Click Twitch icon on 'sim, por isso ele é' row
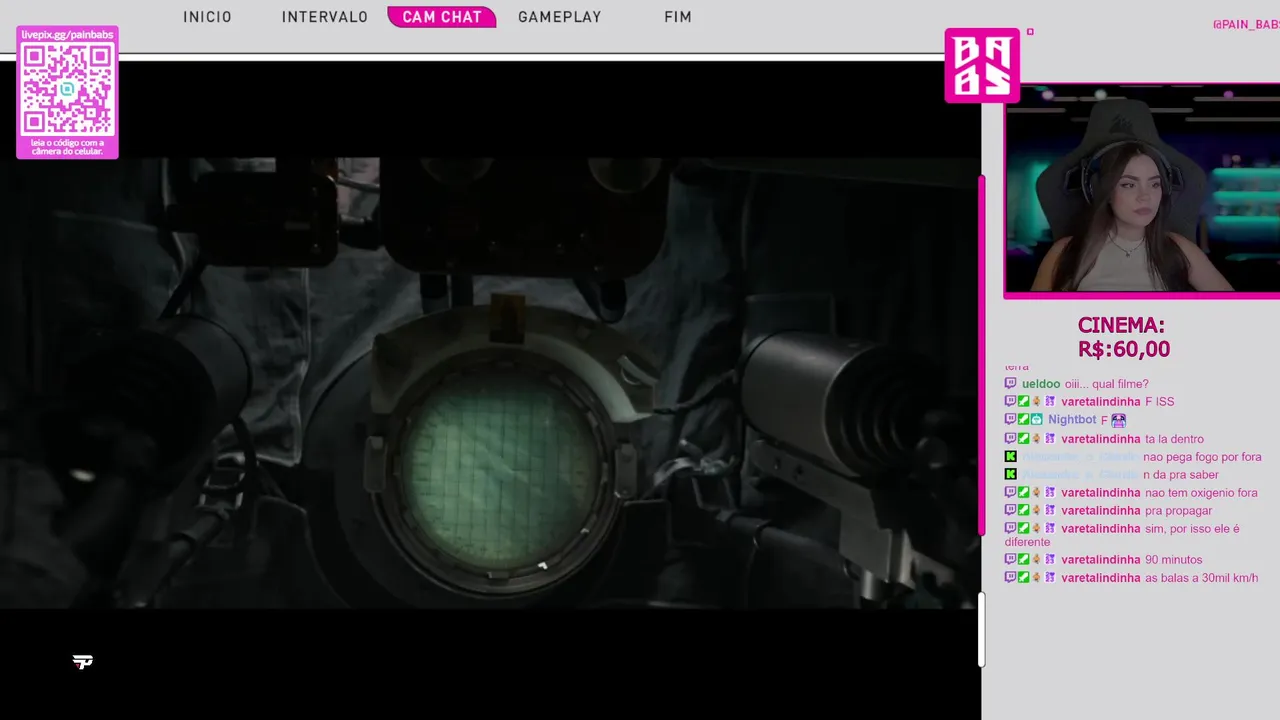 pos(1010,529)
